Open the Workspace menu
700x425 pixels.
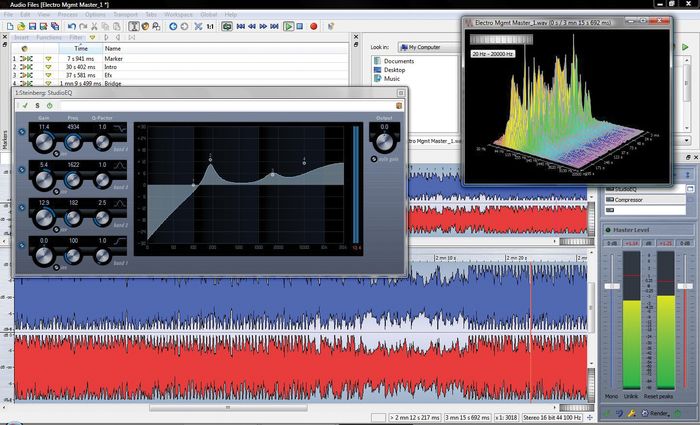[x=178, y=15]
